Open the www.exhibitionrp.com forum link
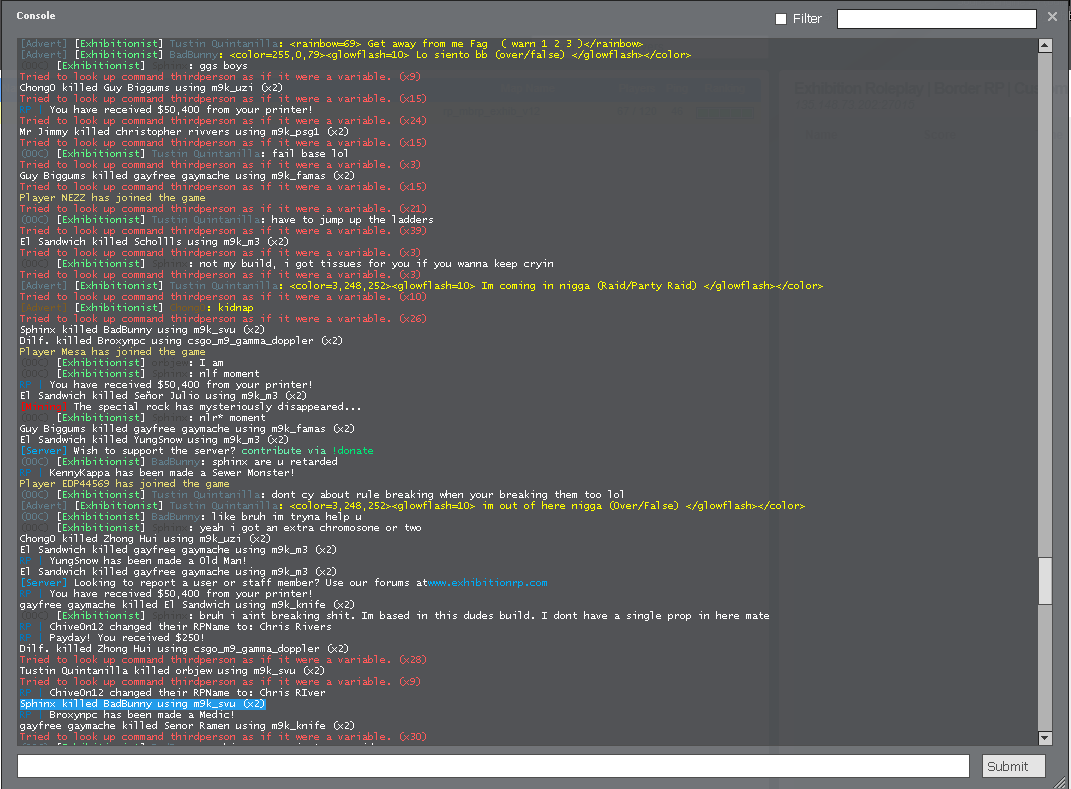Screen dimensions: 1071x789 pos(487,583)
